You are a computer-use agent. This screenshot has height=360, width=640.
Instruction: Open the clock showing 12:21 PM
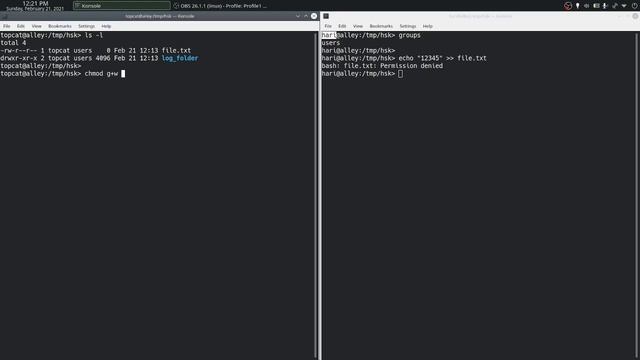[x=35, y=6]
